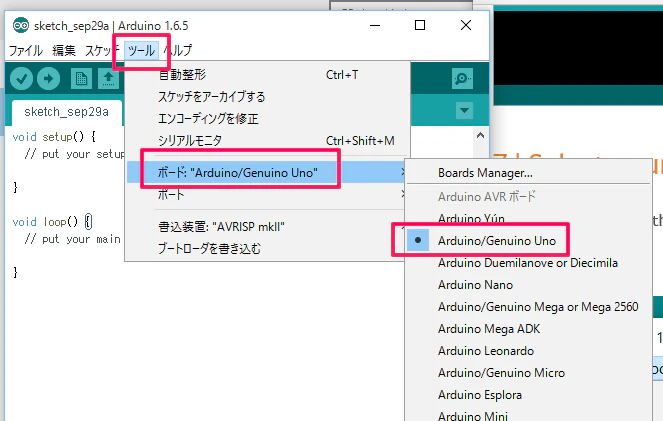This screenshot has height=421, width=663.
Task: Minimize the Arduino window
Action: coord(375,25)
